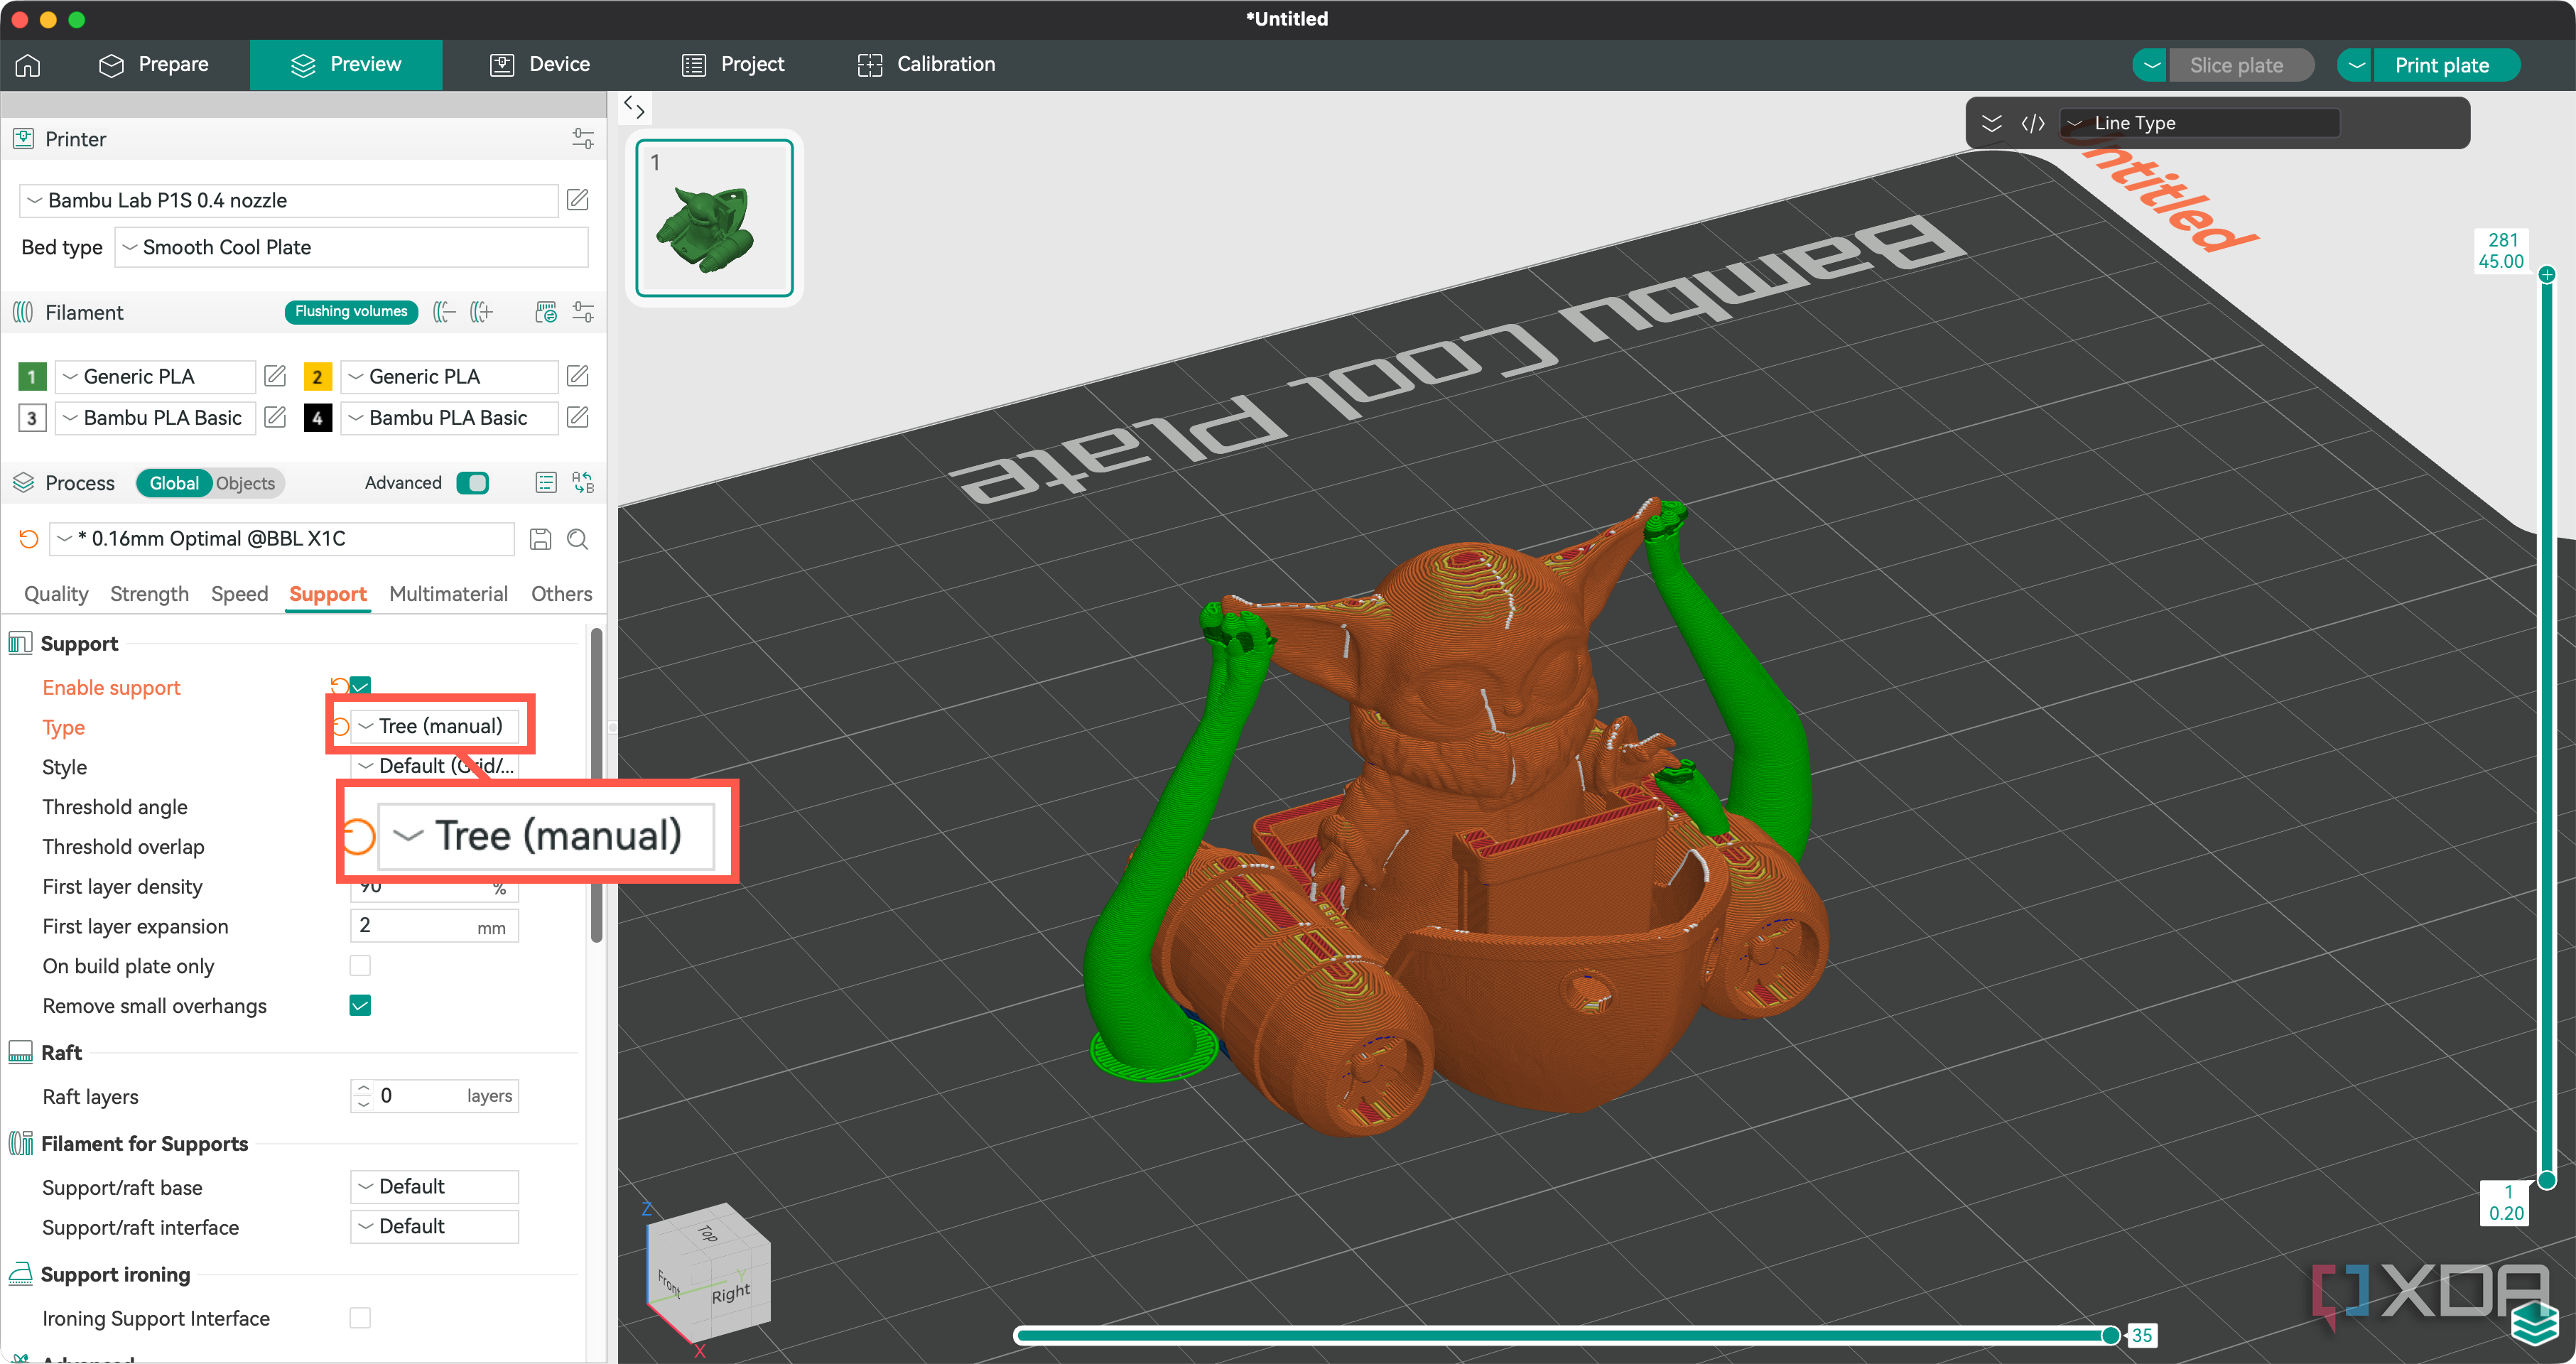Viewport: 2576px width, 1364px height.
Task: Click the code view icon beside Line Type
Action: point(2033,123)
